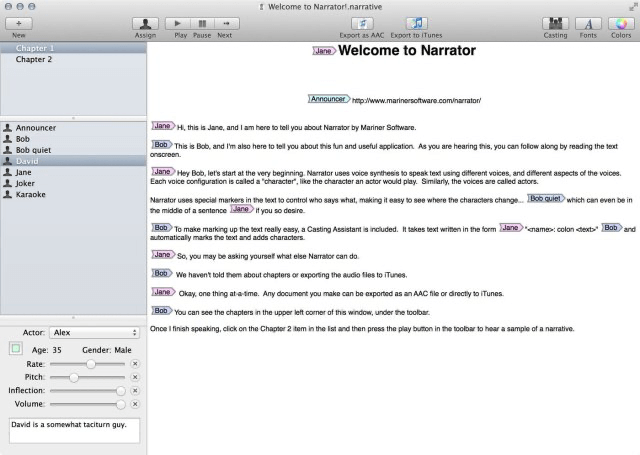Click Bob tag before 'You can see the chapters'
This screenshot has height=455, width=640.
[162, 311]
